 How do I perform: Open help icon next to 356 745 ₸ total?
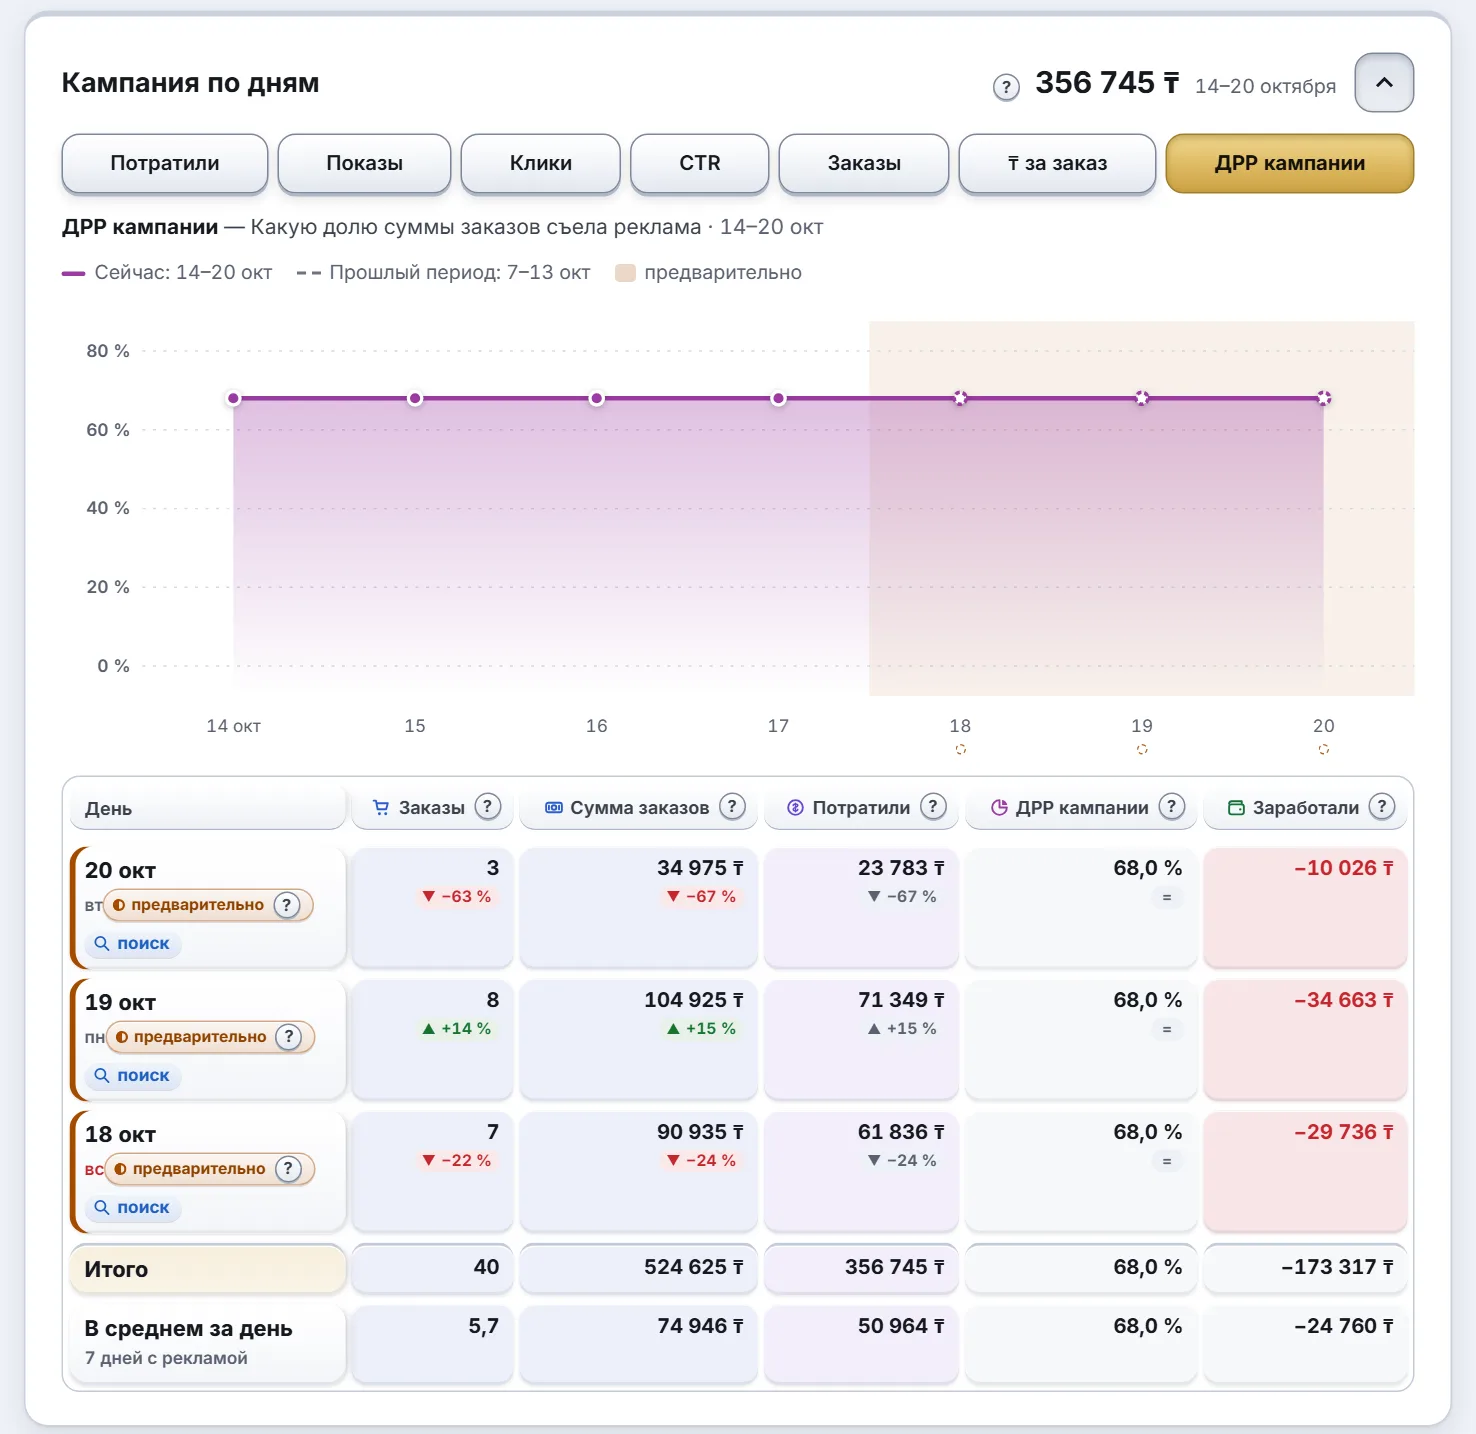click(1006, 87)
